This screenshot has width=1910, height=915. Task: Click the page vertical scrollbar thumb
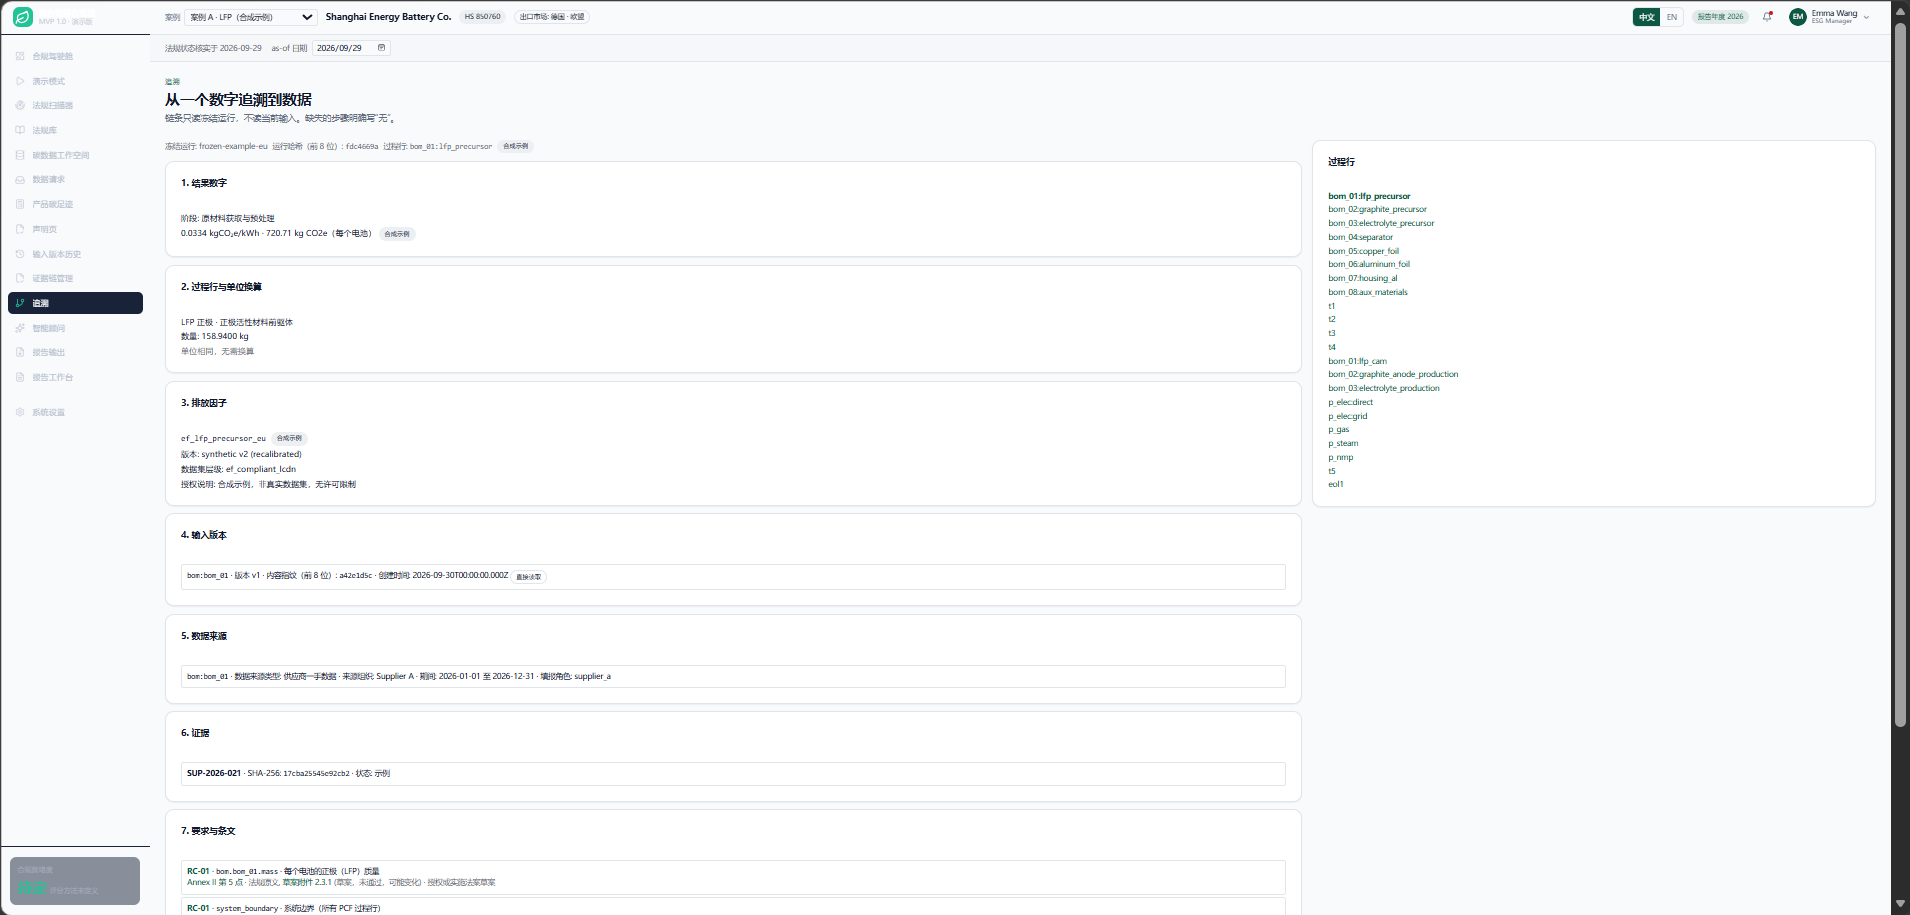click(1900, 375)
